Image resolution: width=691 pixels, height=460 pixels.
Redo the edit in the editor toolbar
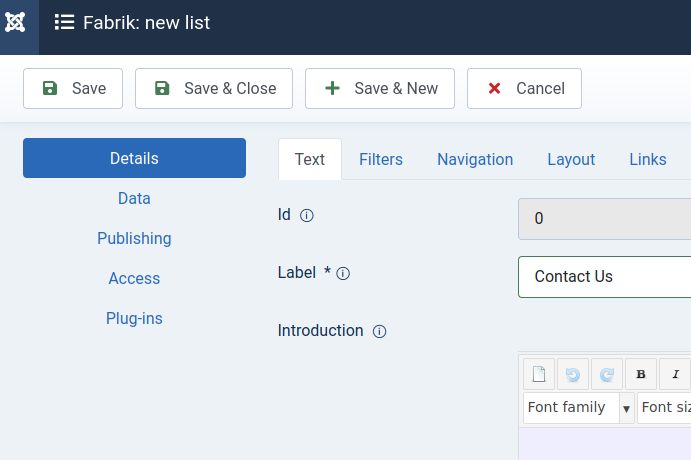[x=607, y=374]
